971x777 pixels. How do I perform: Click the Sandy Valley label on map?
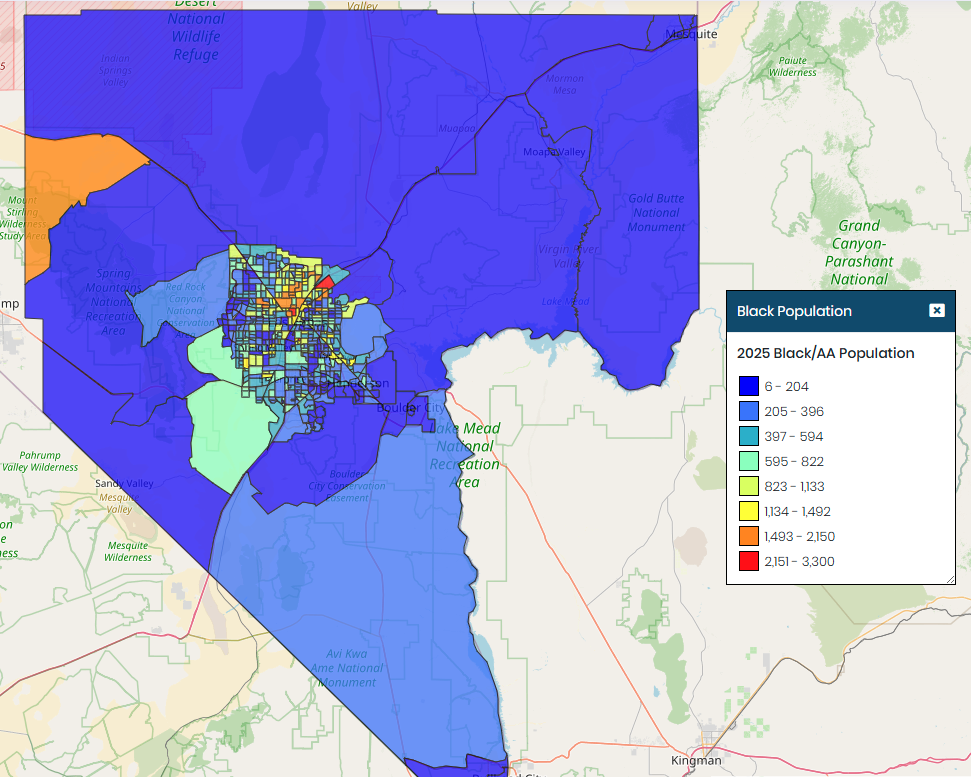124,483
